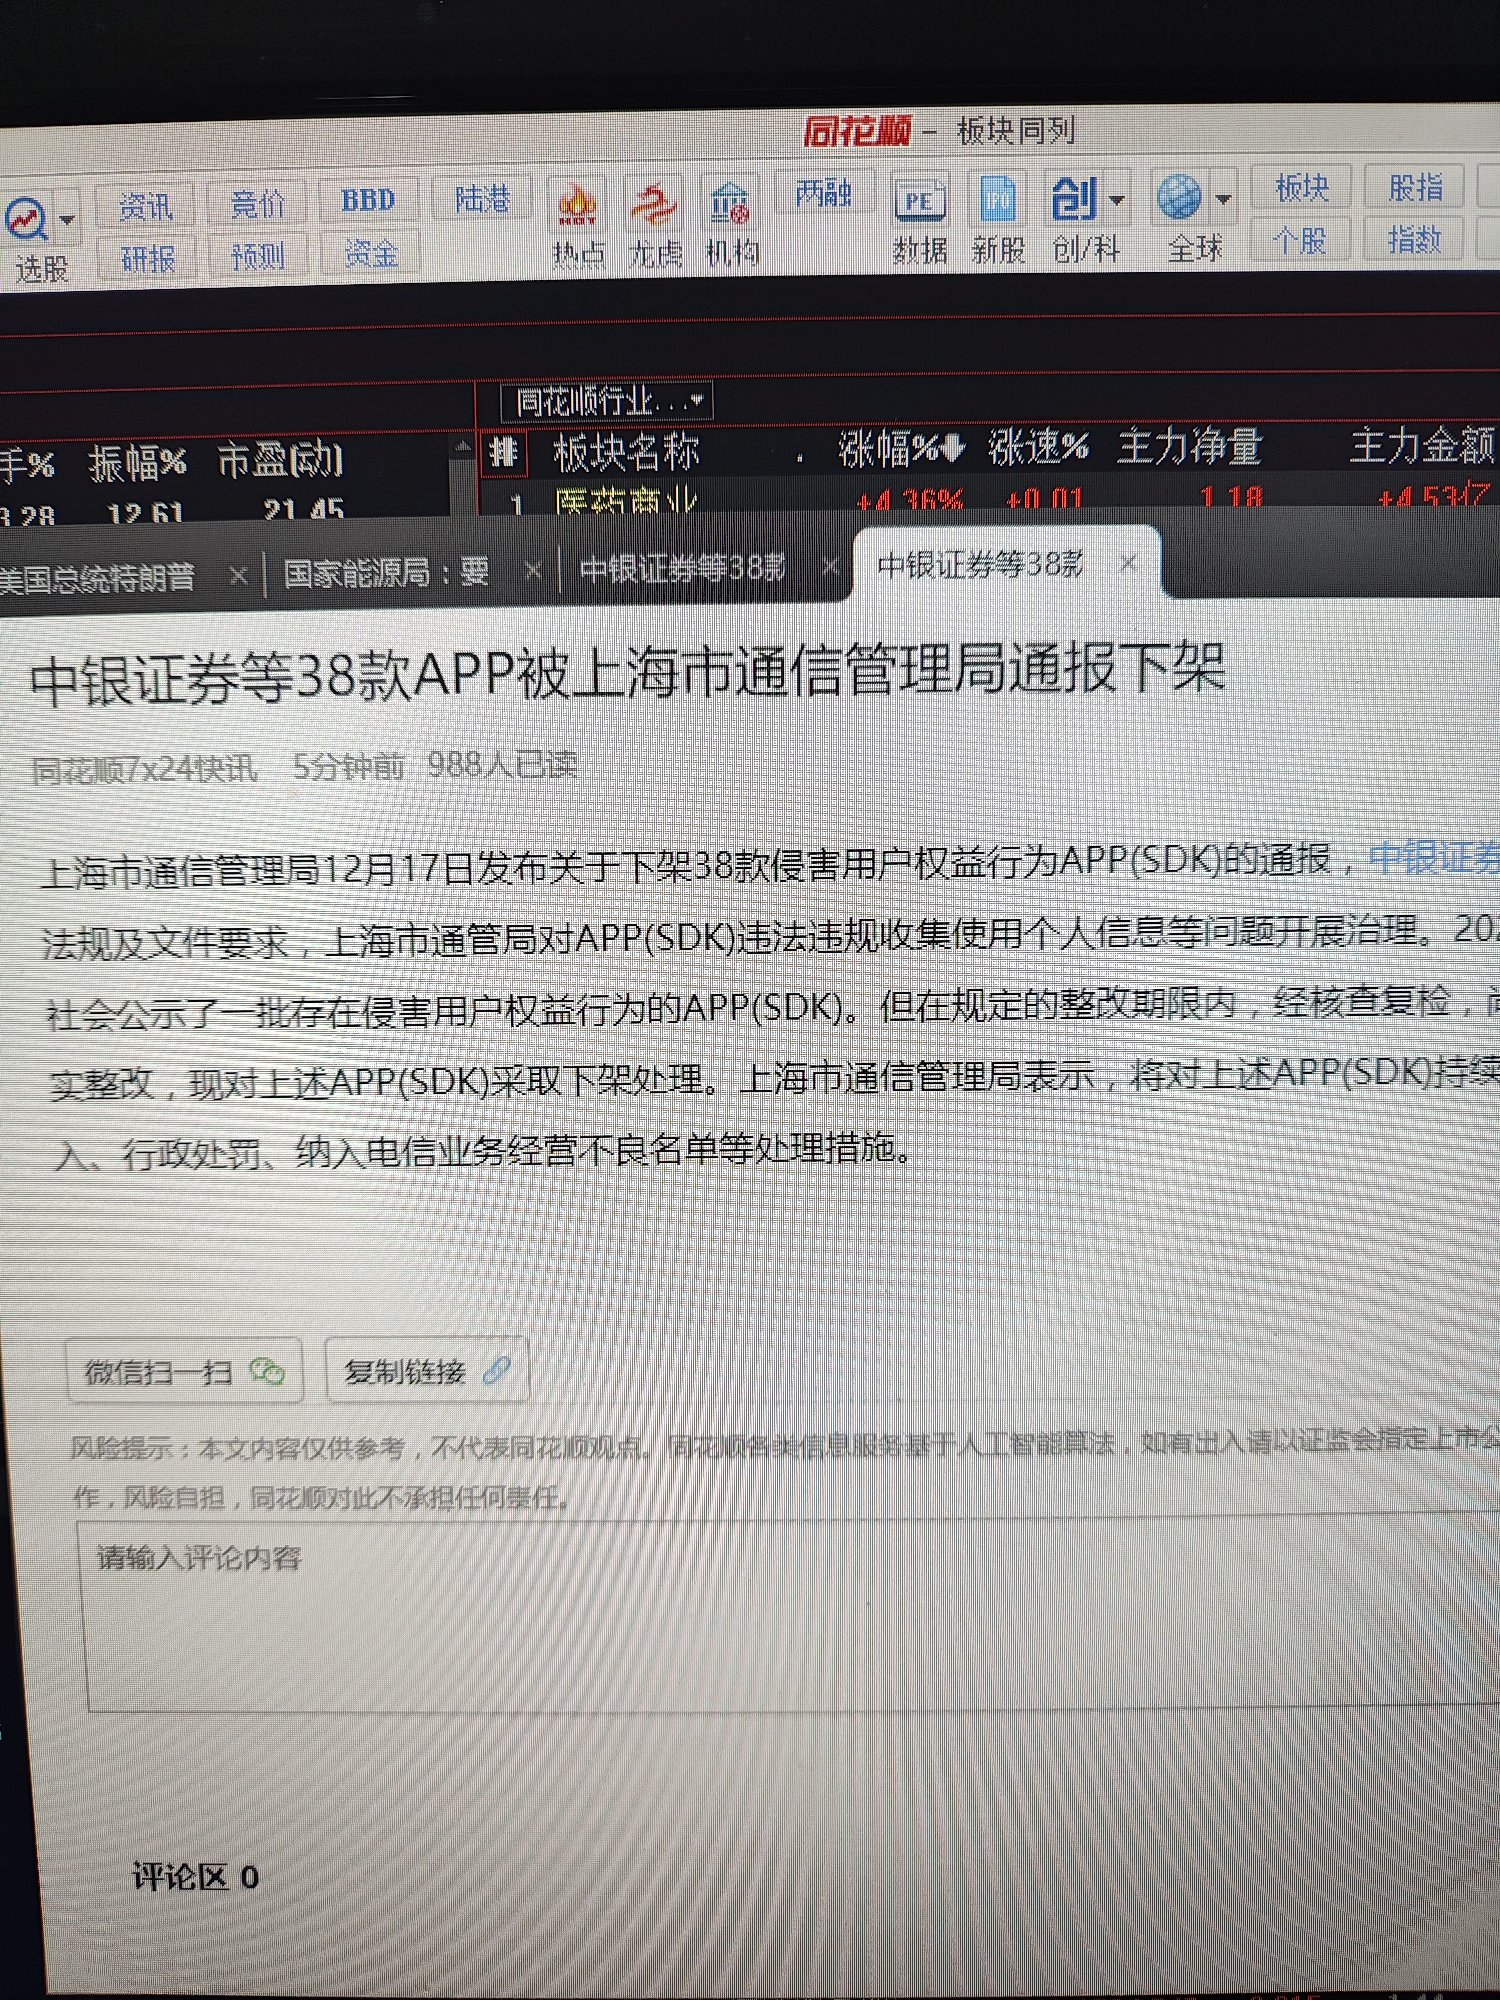Viewport: 1500px width, 2000px height.
Task: Close the inactive 中银证券等38款 tab
Action: [830, 566]
